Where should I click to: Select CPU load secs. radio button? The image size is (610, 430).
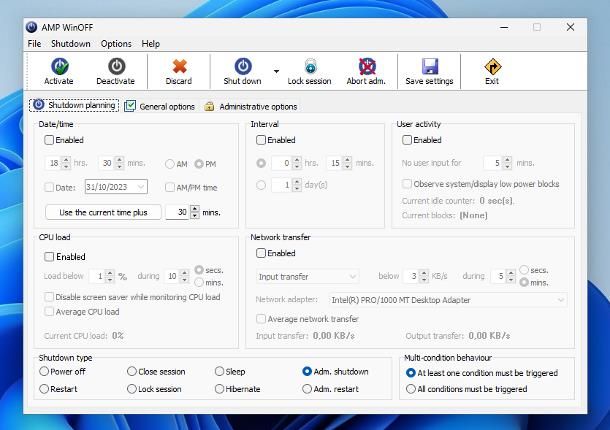199,270
